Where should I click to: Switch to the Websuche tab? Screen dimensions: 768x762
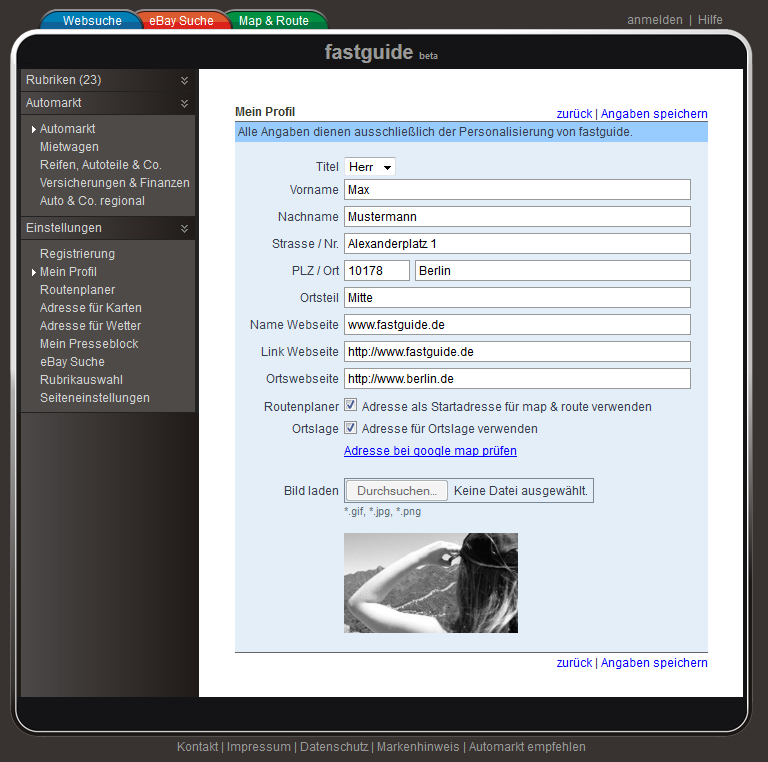(92, 21)
